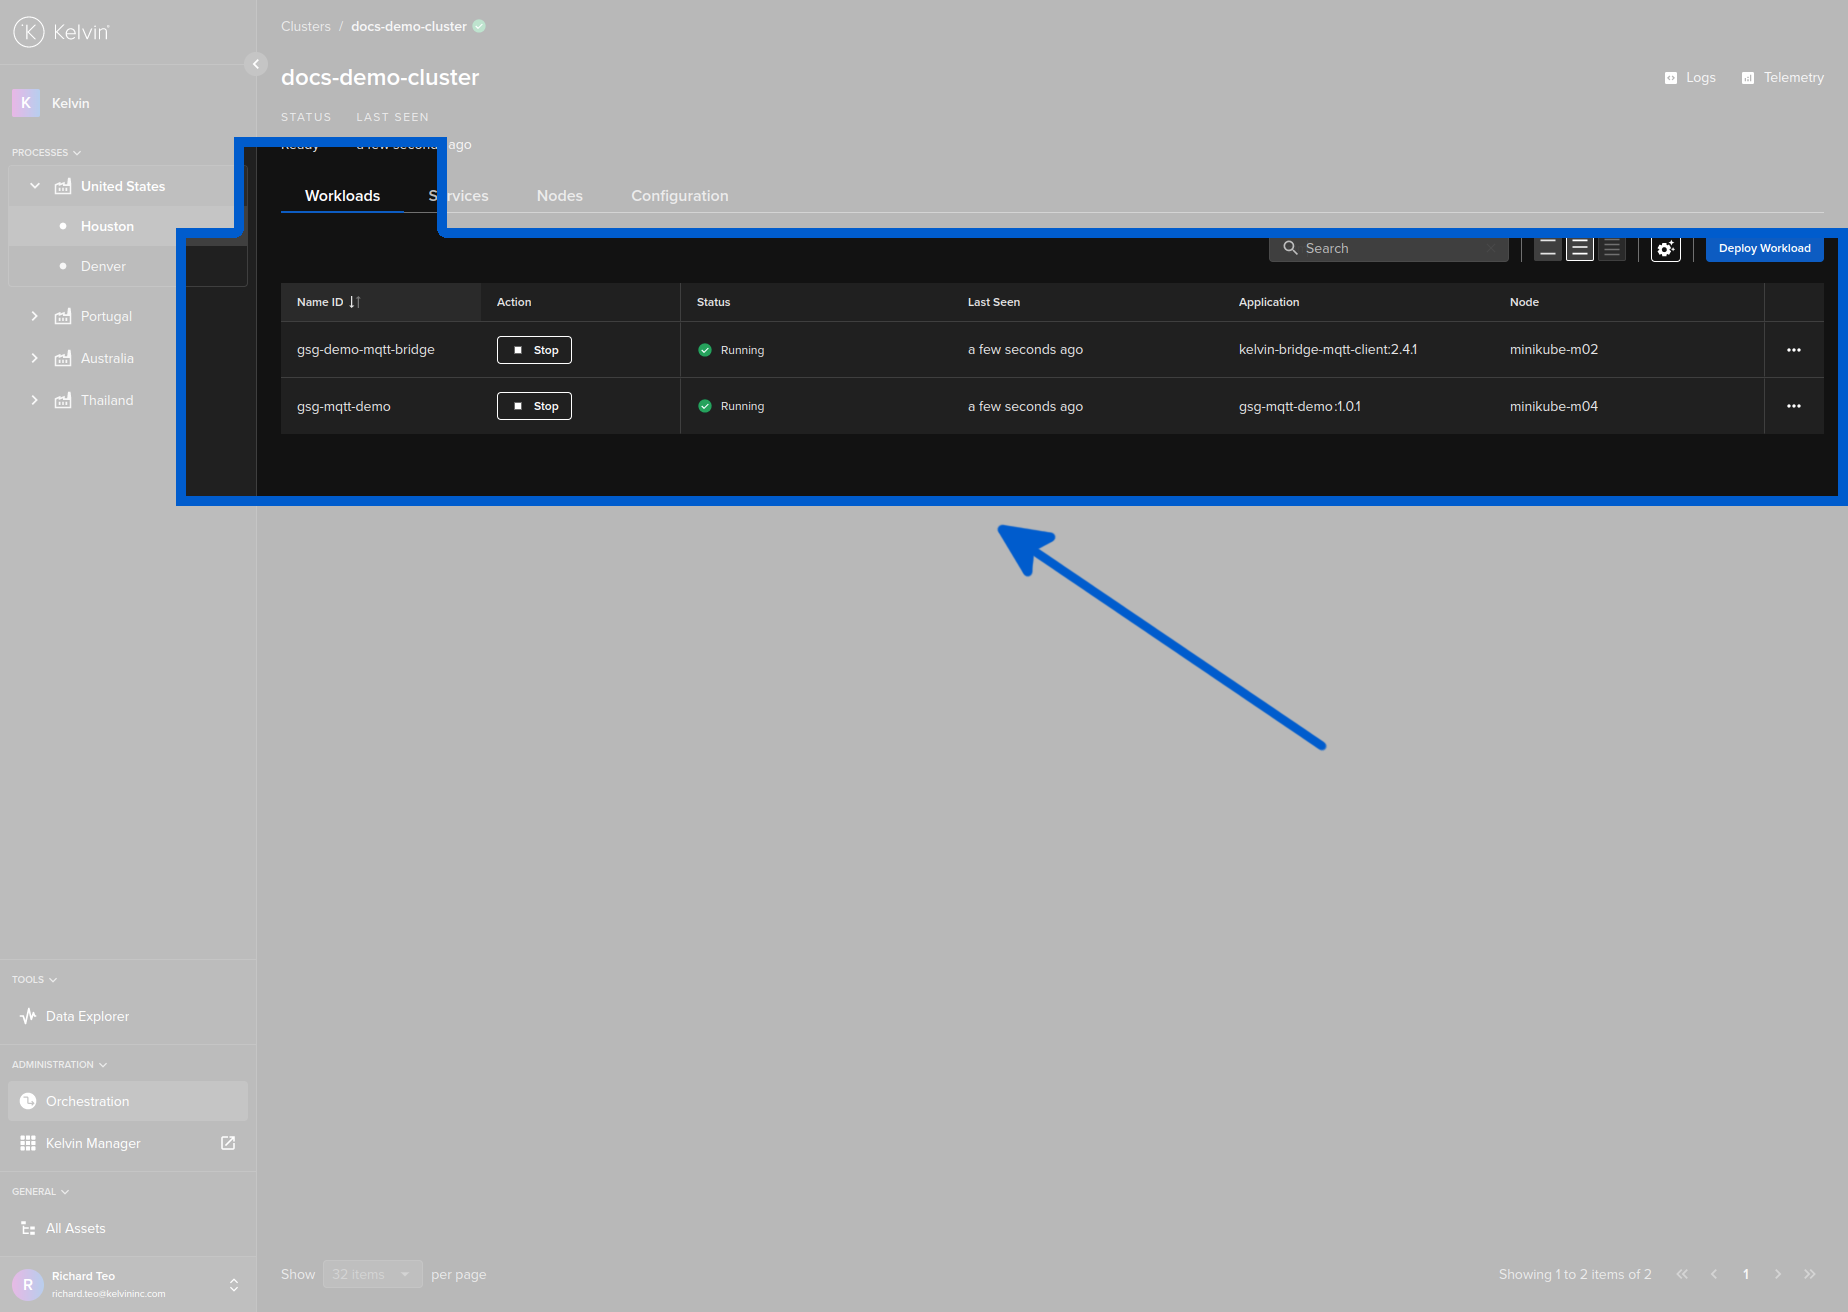Click the Deploy Workload button

tap(1764, 248)
